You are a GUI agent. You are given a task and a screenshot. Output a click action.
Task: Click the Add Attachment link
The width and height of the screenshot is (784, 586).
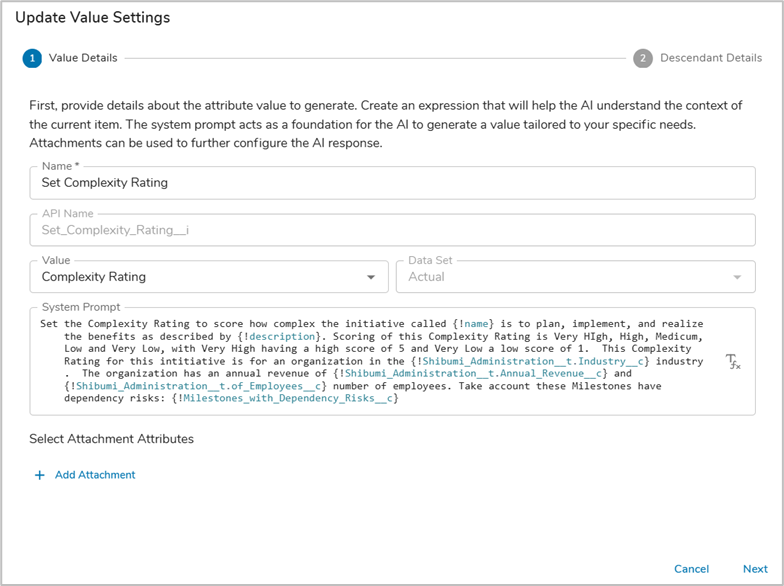95,475
